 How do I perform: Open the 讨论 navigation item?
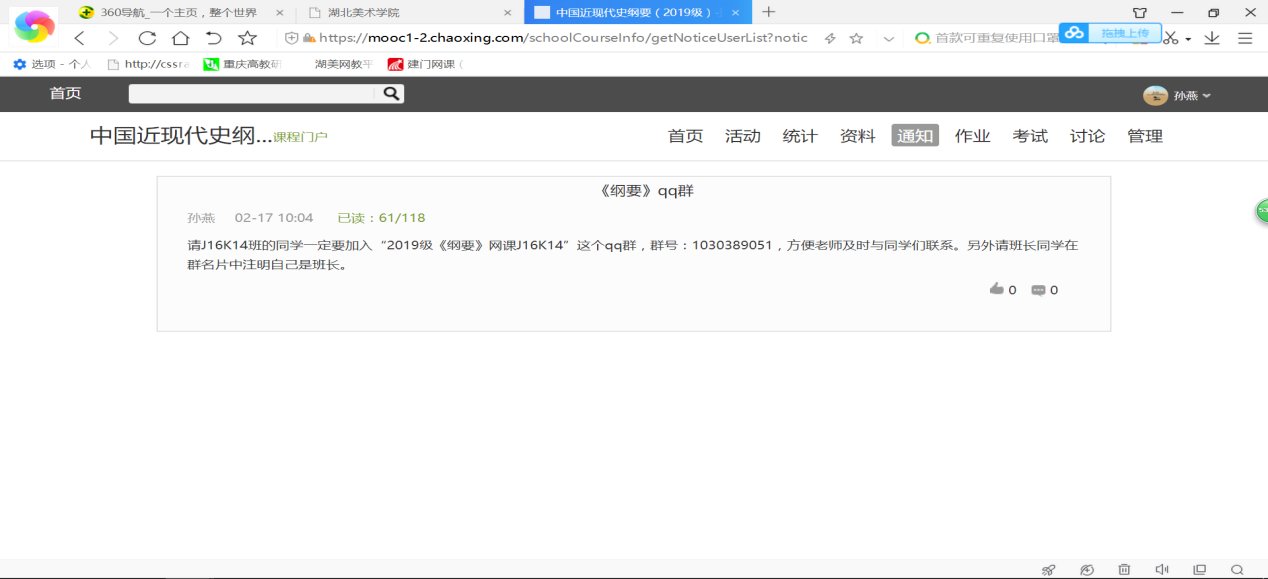pos(1087,136)
